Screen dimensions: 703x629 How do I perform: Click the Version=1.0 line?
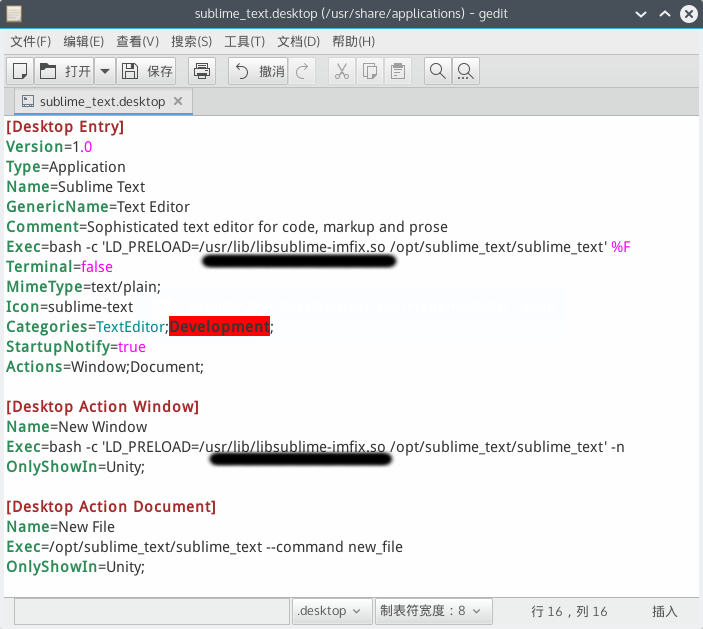pos(49,147)
